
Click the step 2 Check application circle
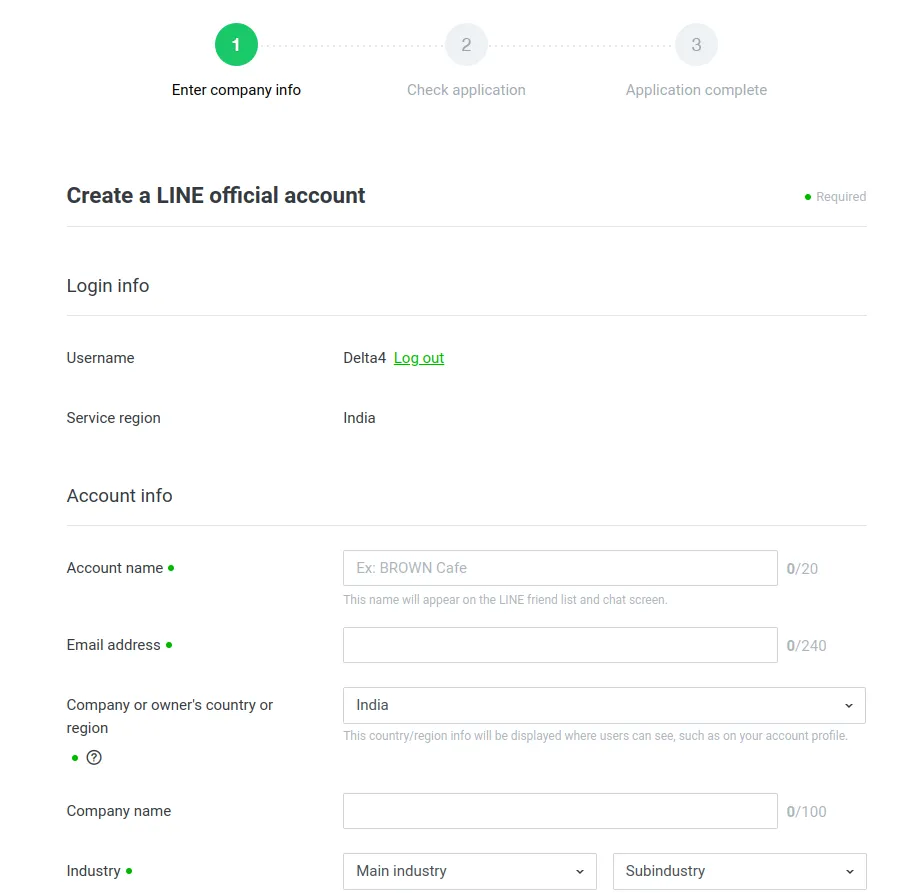point(466,44)
